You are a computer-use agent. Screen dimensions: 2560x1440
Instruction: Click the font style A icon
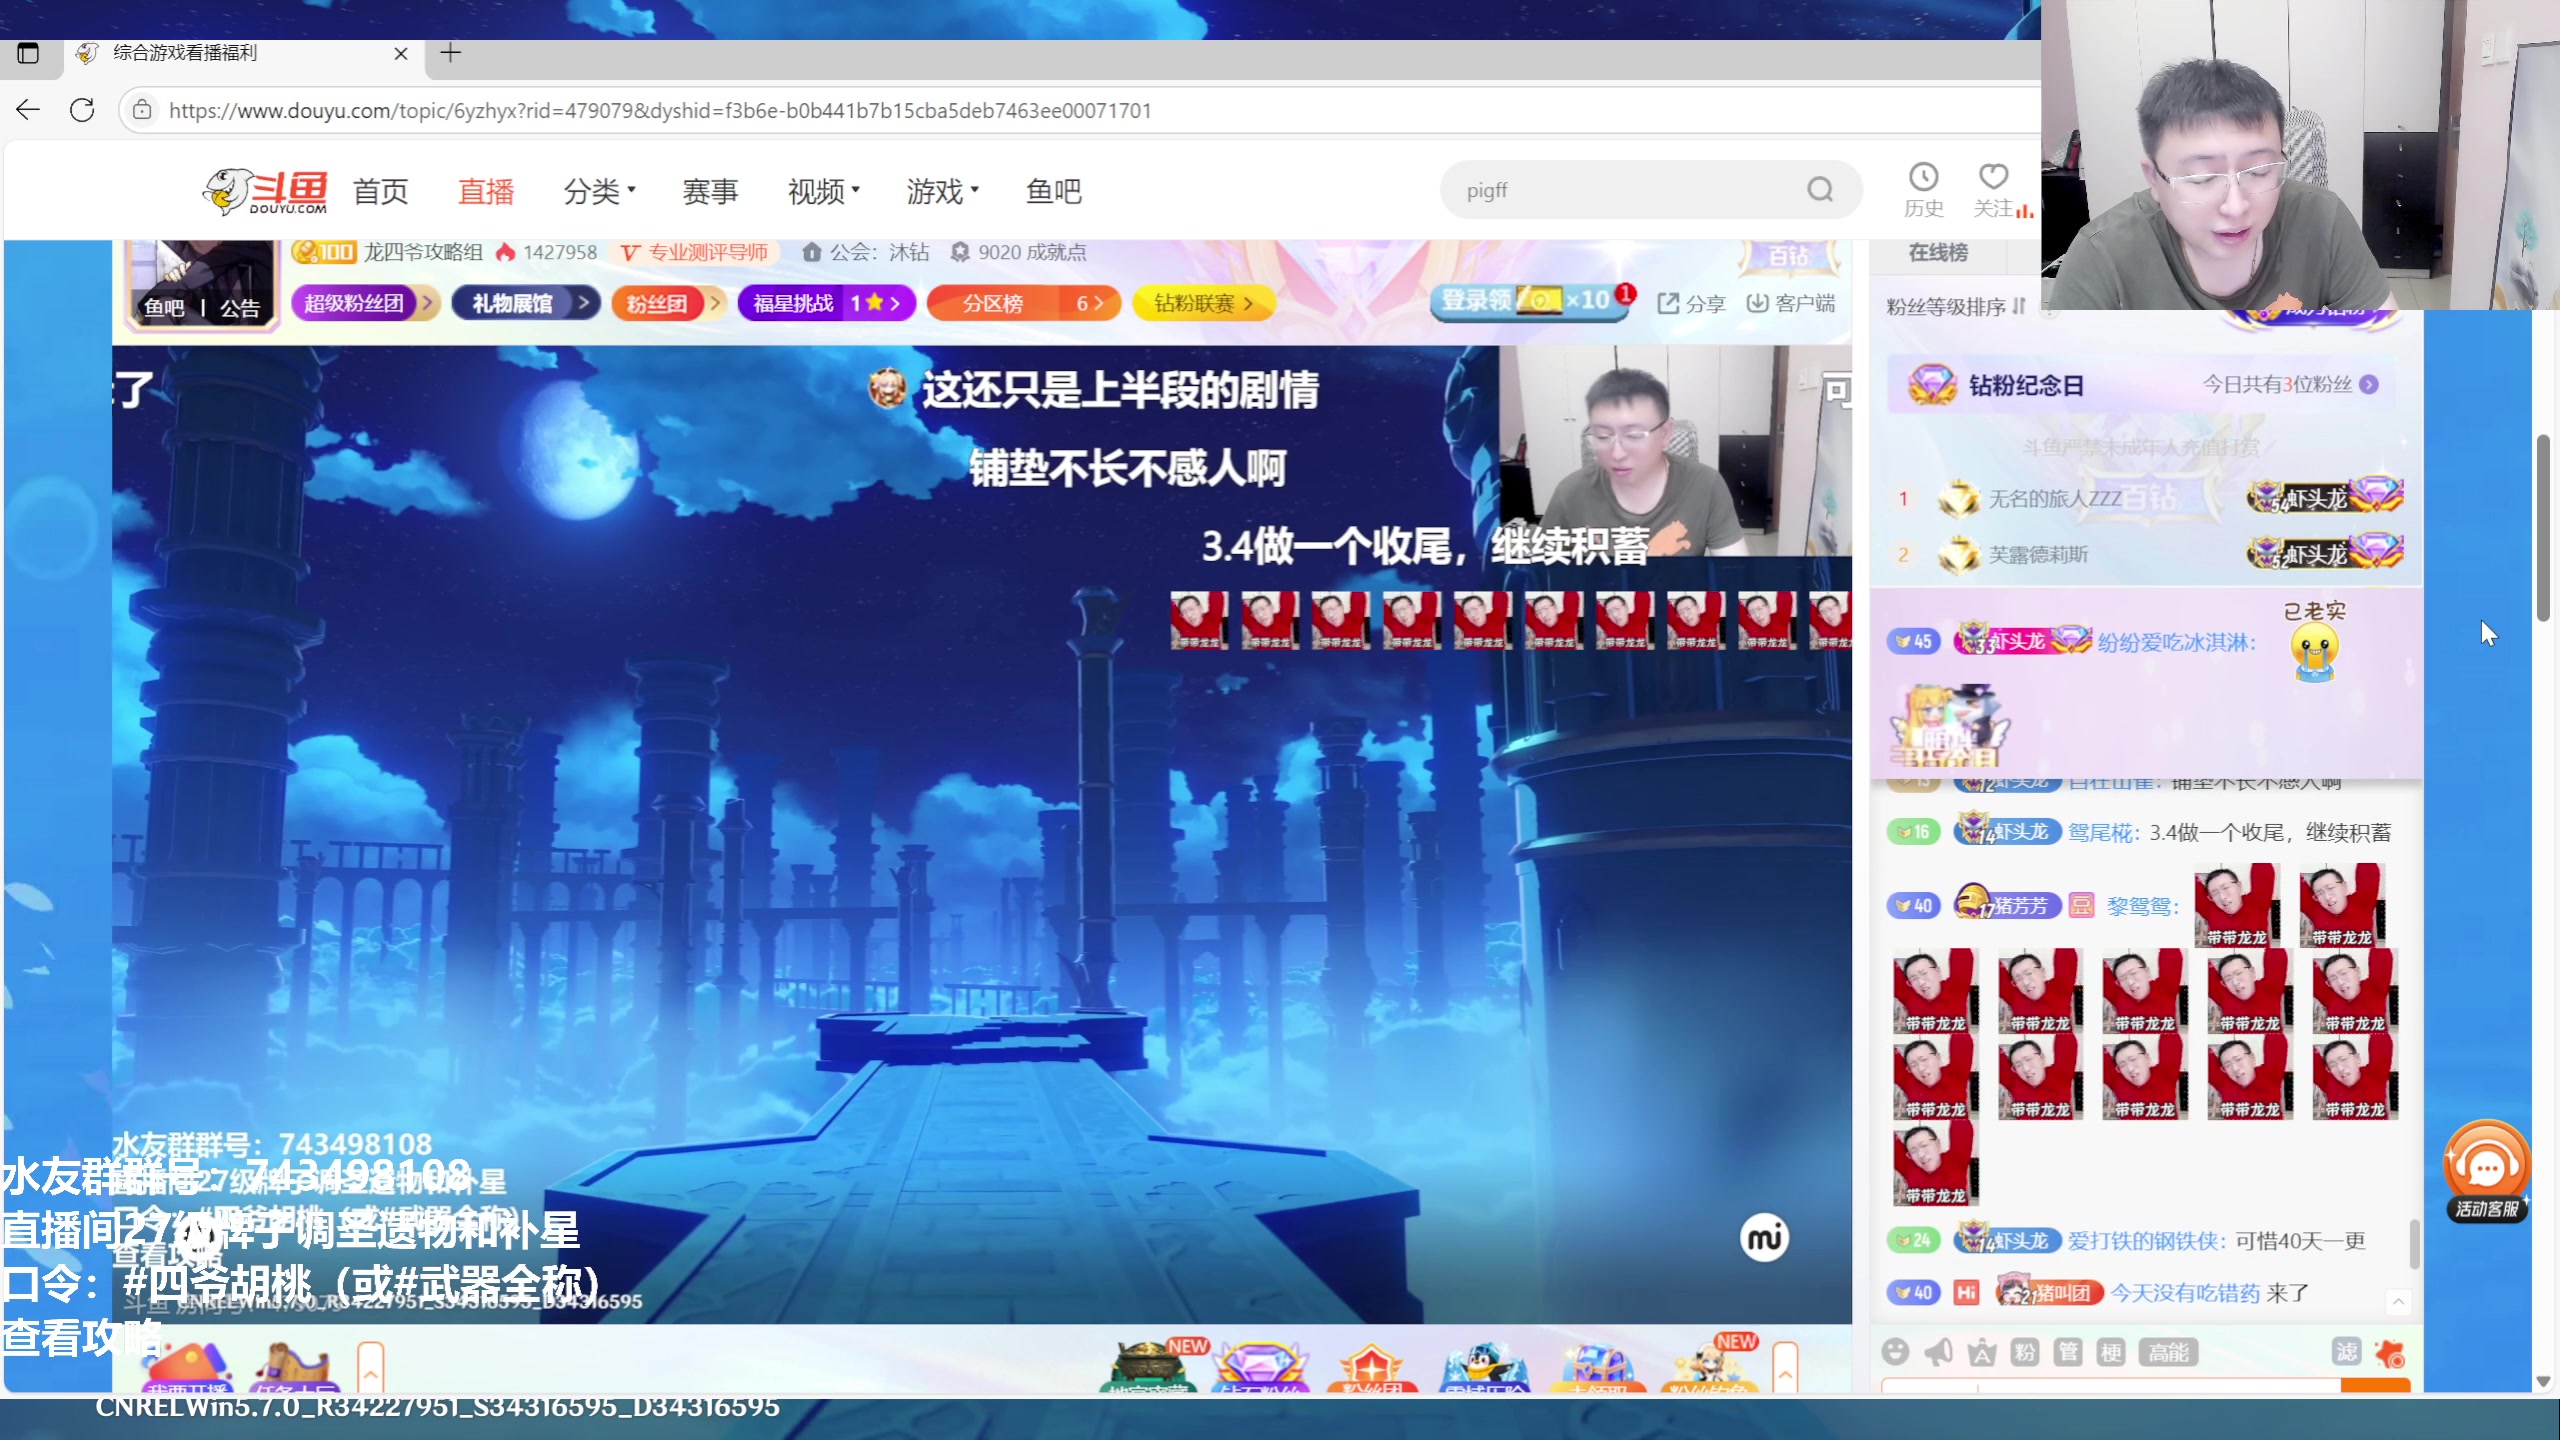tap(1982, 1353)
